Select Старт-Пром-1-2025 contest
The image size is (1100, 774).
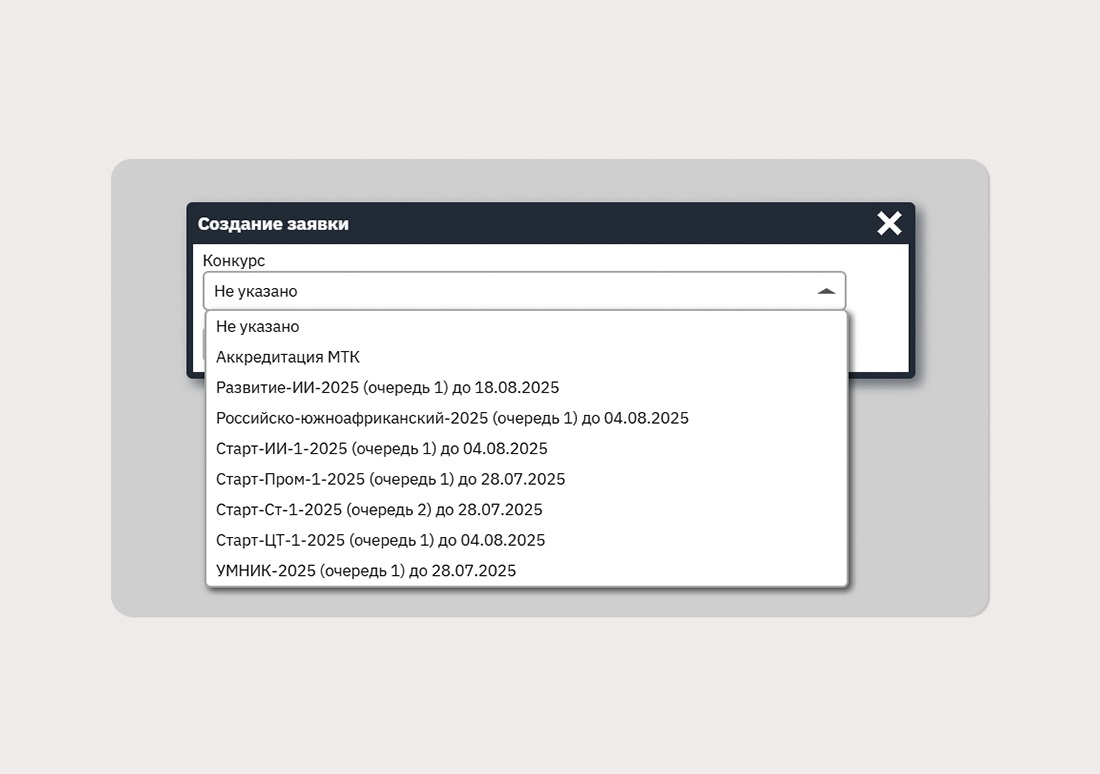[x=390, y=479]
